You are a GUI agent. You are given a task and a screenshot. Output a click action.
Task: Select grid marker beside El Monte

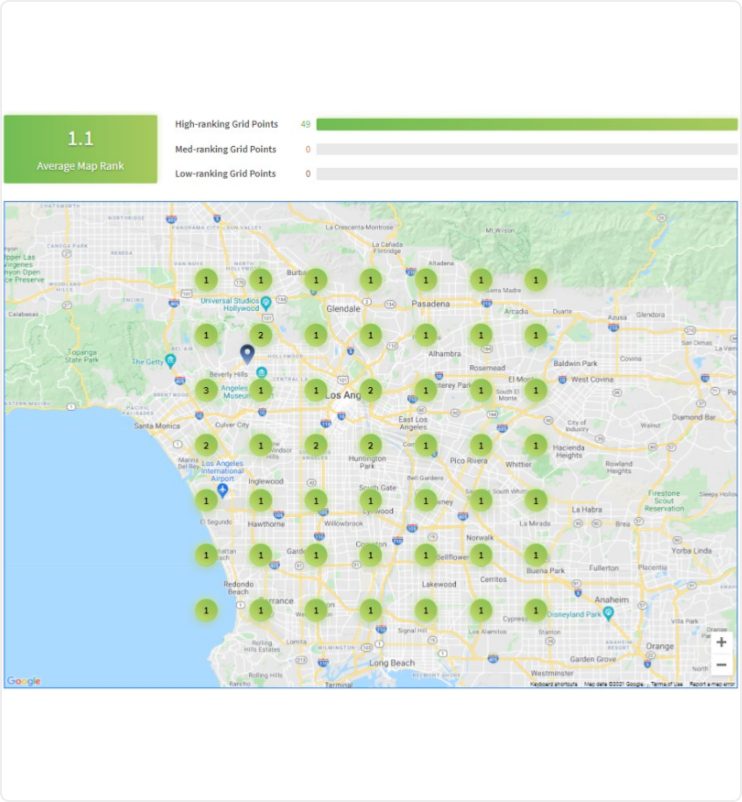click(x=536, y=390)
